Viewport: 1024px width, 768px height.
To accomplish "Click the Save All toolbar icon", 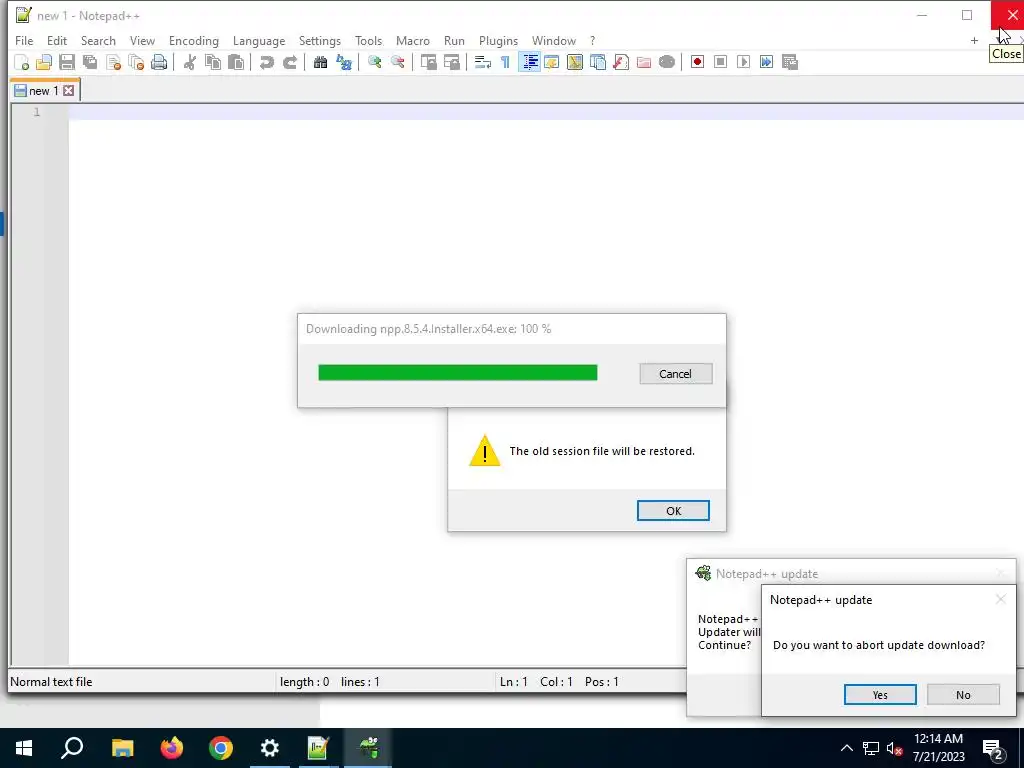I will tap(89, 62).
